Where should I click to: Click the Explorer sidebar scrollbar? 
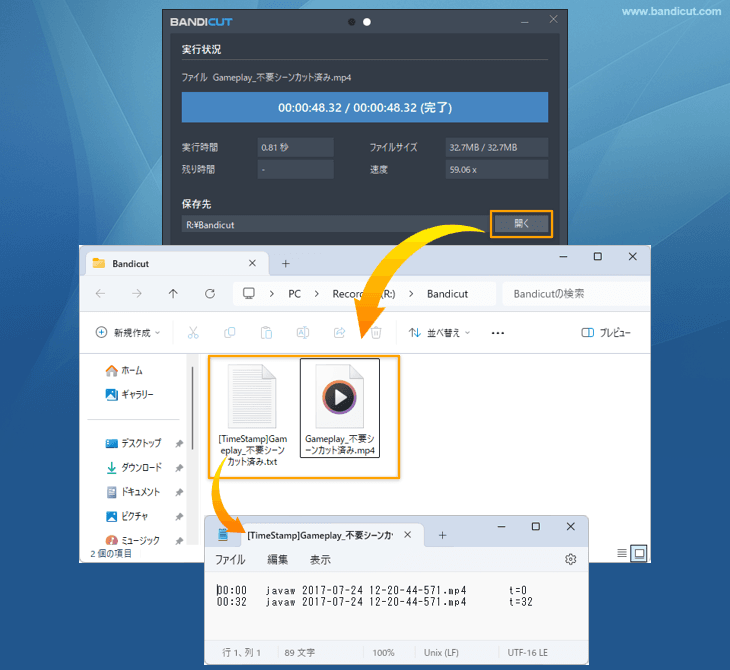click(x=192, y=408)
